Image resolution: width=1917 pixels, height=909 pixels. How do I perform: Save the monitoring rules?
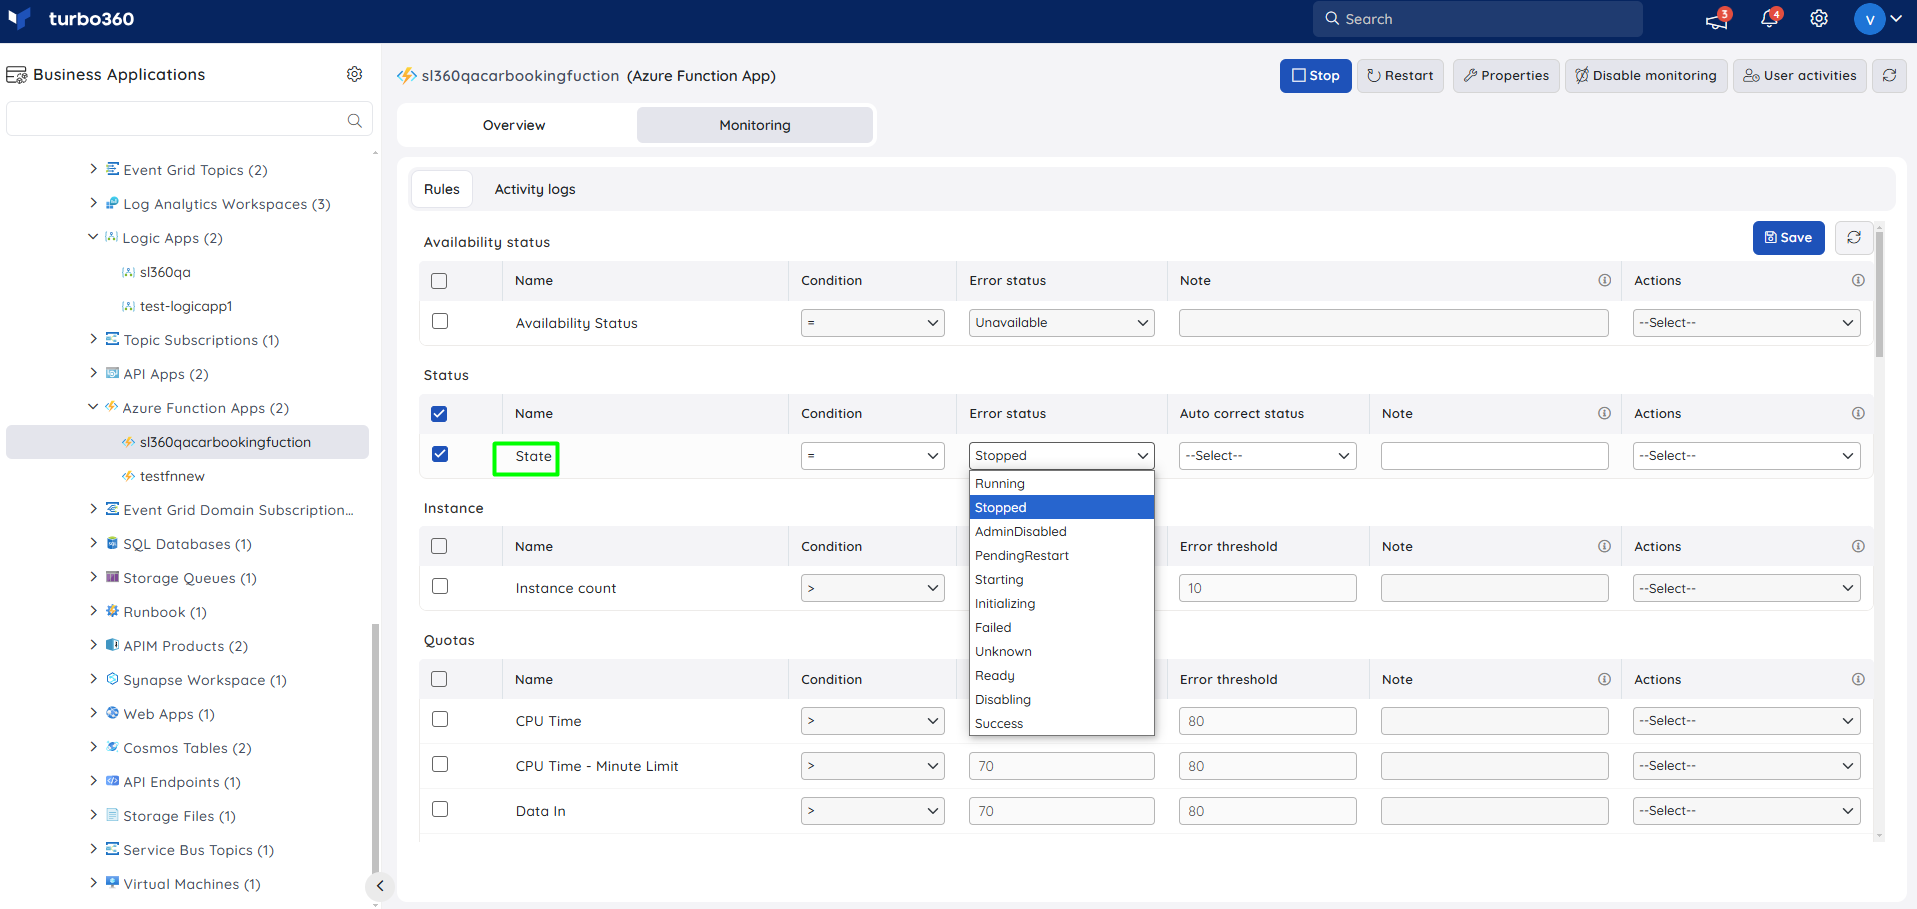(1789, 238)
